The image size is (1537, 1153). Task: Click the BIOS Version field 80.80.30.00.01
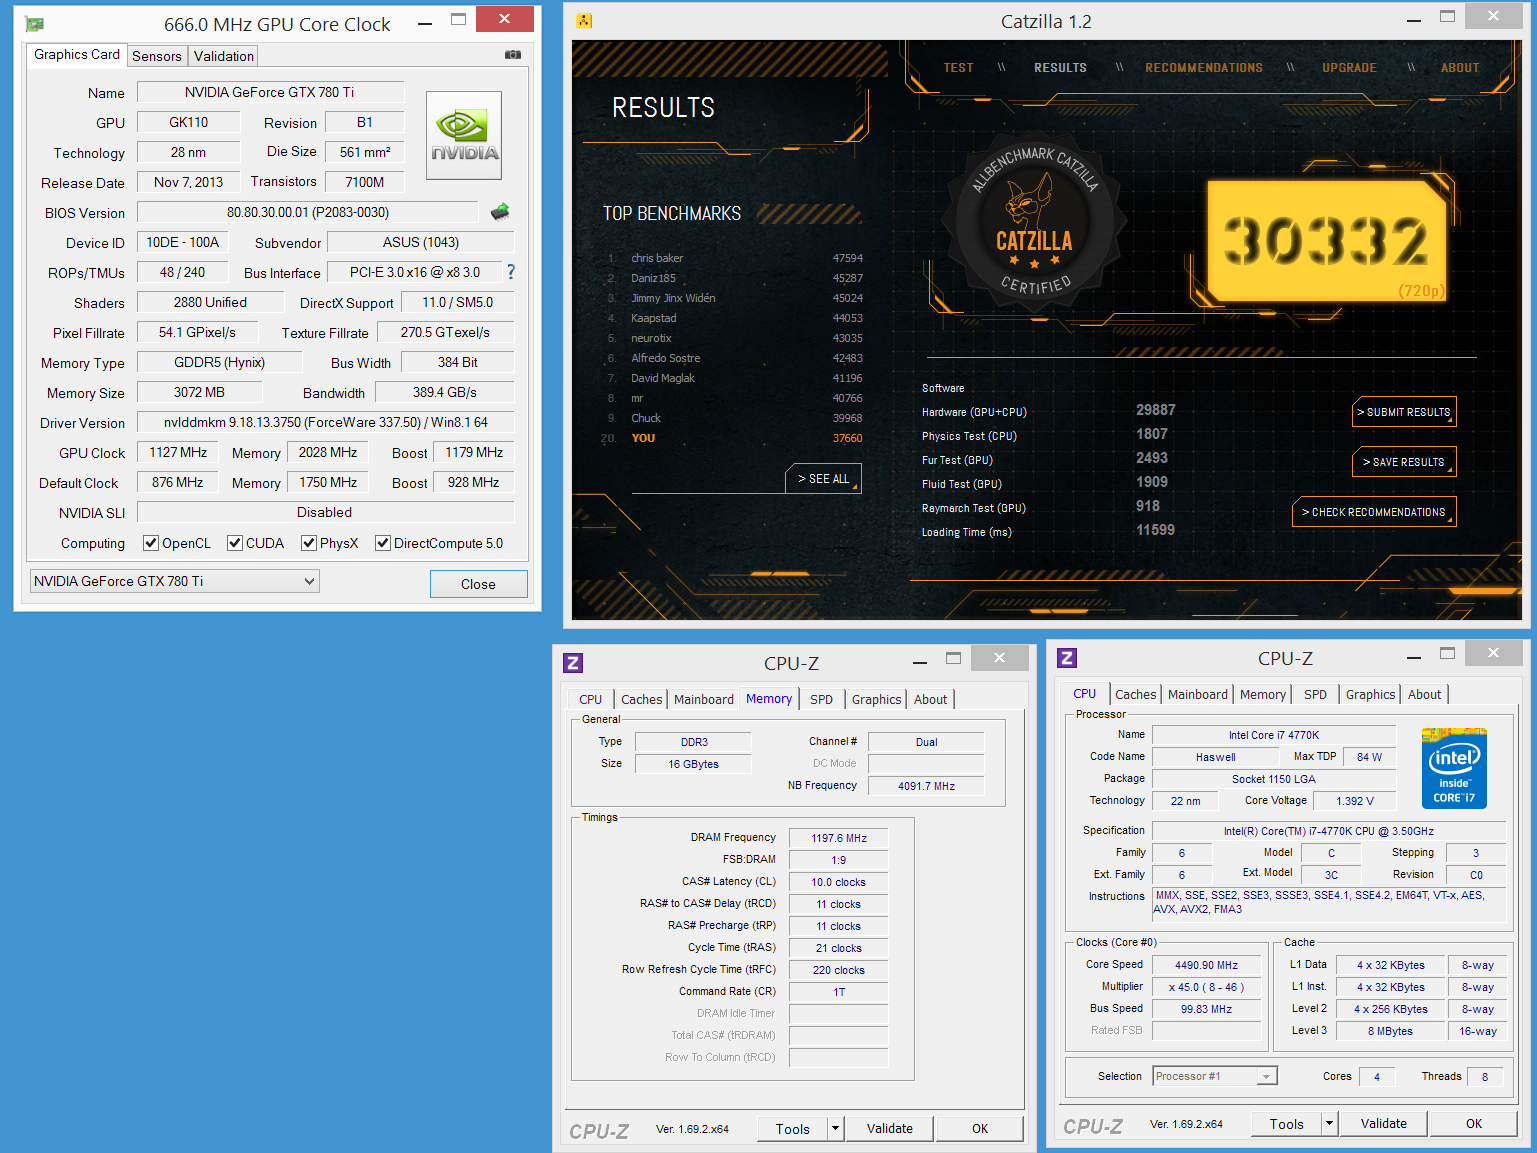(x=308, y=212)
